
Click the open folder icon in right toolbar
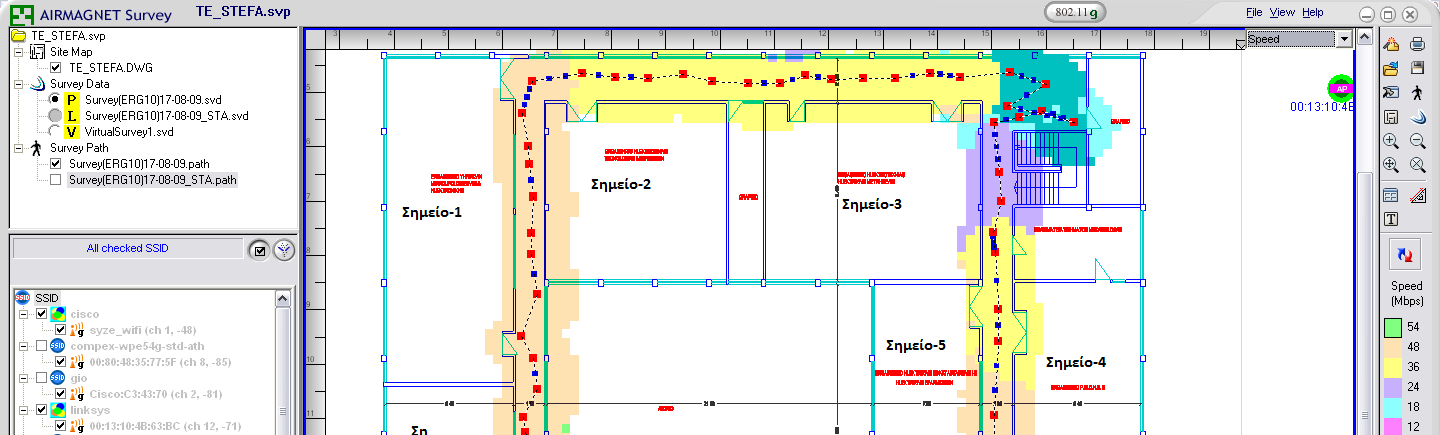(x=1391, y=68)
